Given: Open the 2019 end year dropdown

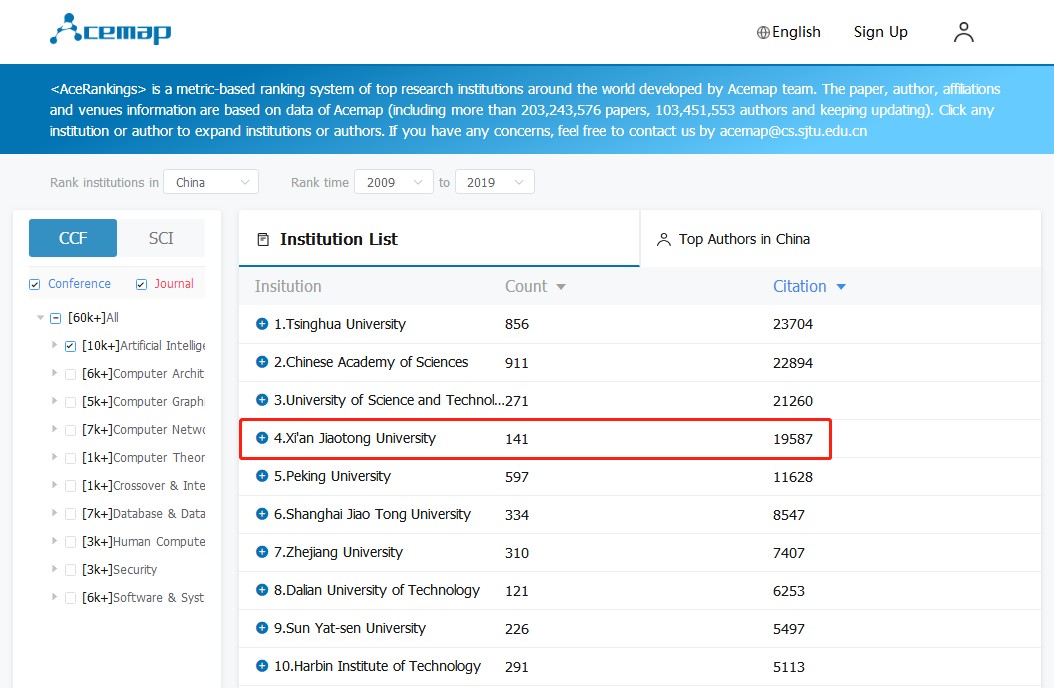Looking at the screenshot, I should pos(494,182).
